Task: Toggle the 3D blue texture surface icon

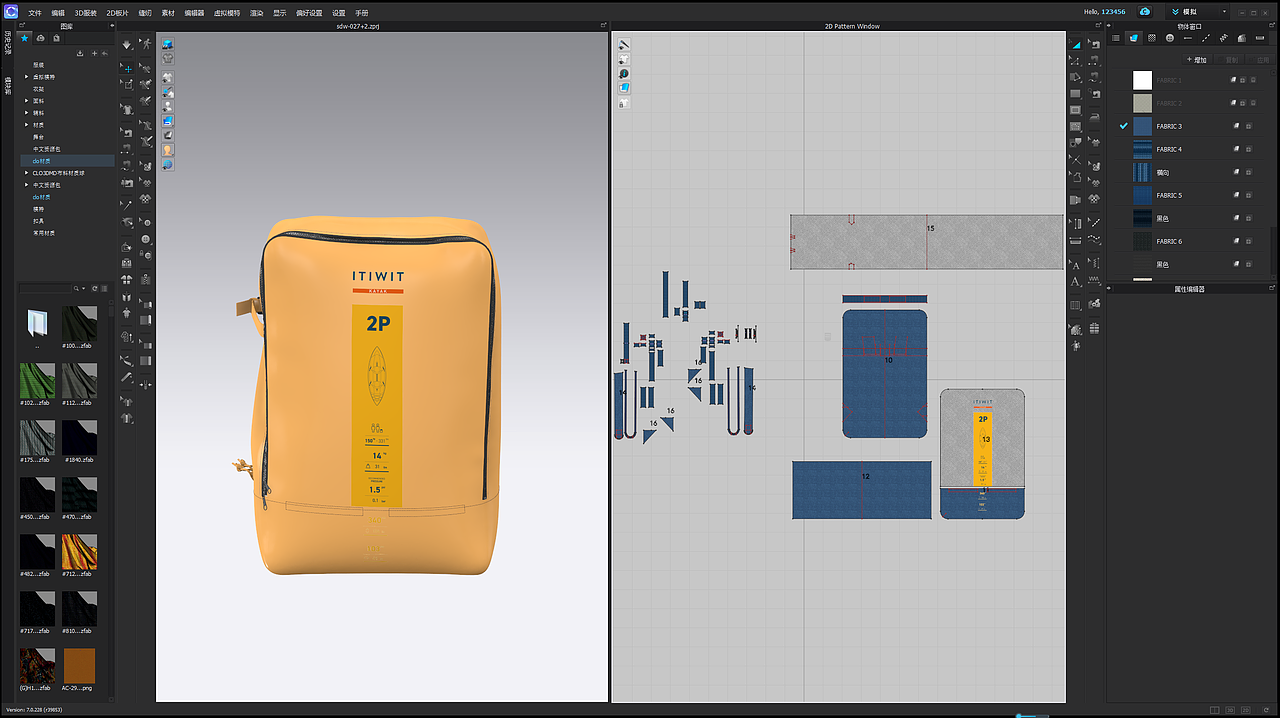Action: 167,121
